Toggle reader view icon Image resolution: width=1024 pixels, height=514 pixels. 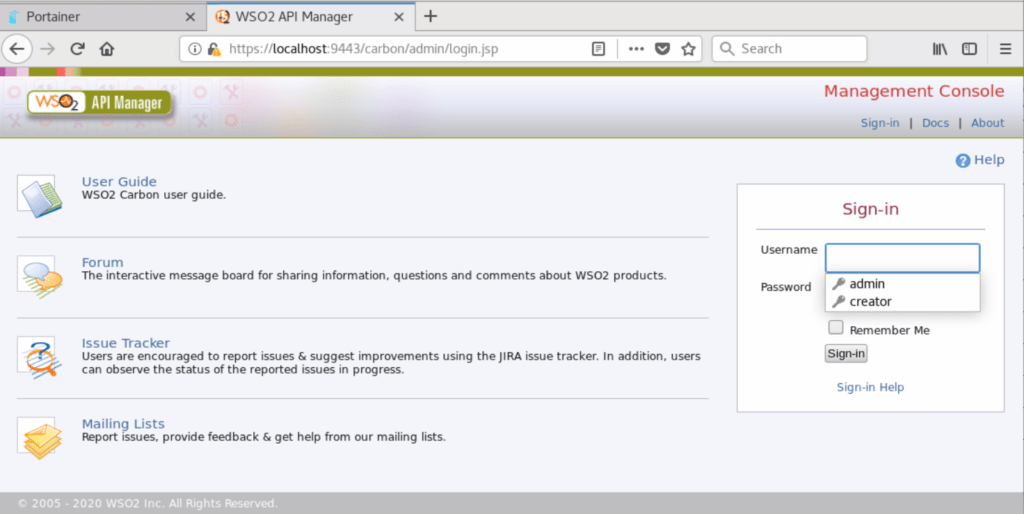(598, 49)
